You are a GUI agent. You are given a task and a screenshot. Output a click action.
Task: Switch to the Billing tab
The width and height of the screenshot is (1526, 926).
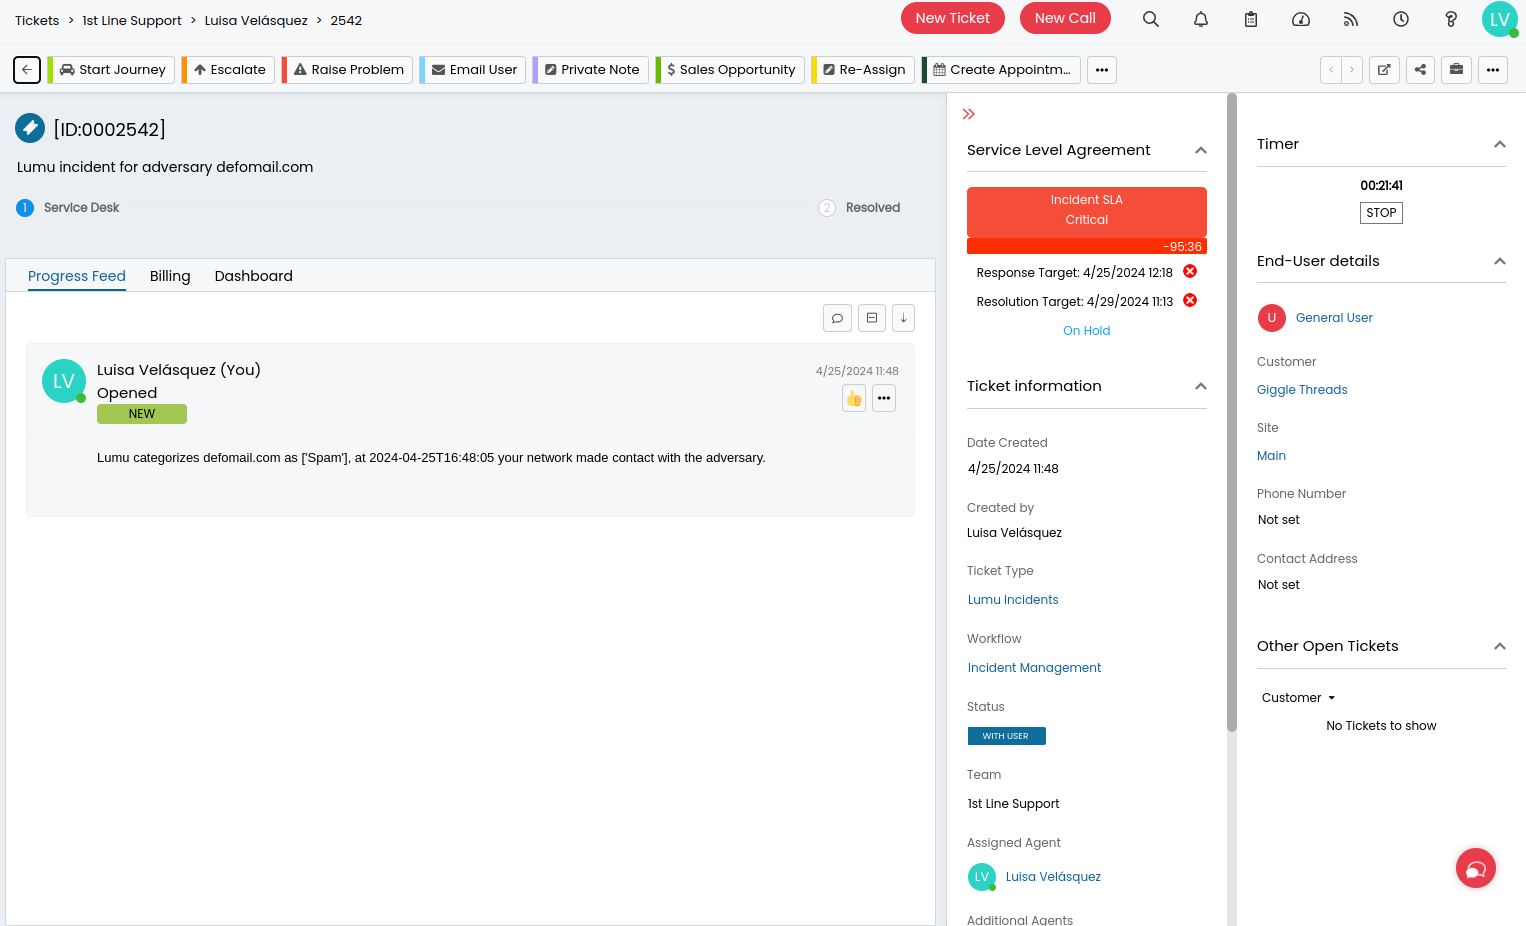pyautogui.click(x=170, y=276)
